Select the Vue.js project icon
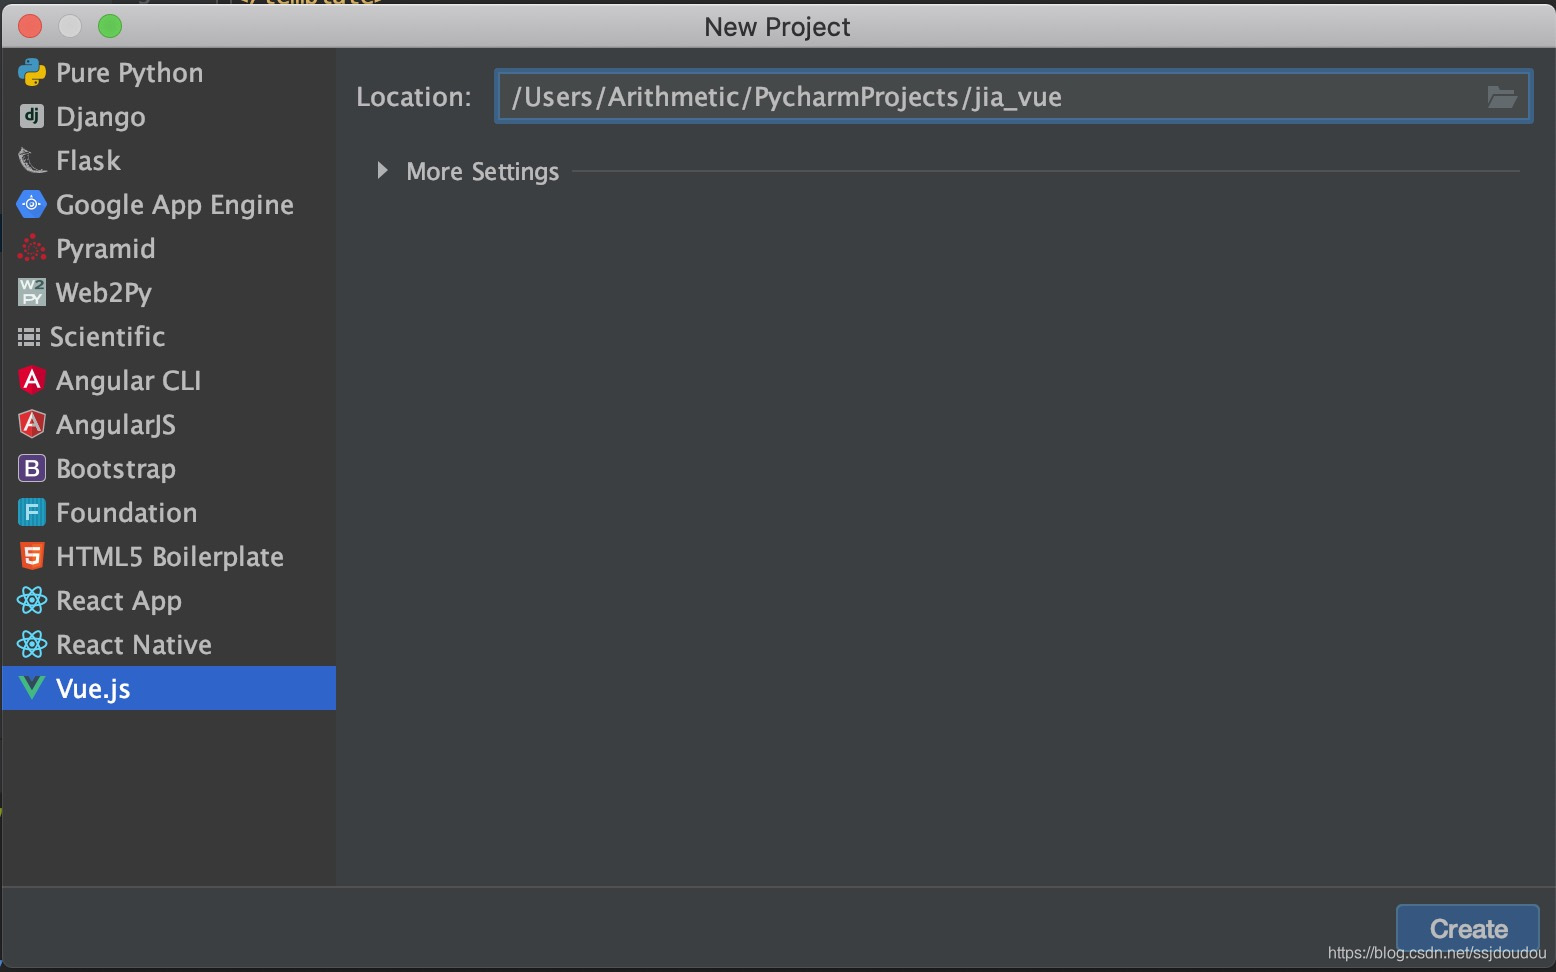The width and height of the screenshot is (1556, 972). (x=31, y=688)
